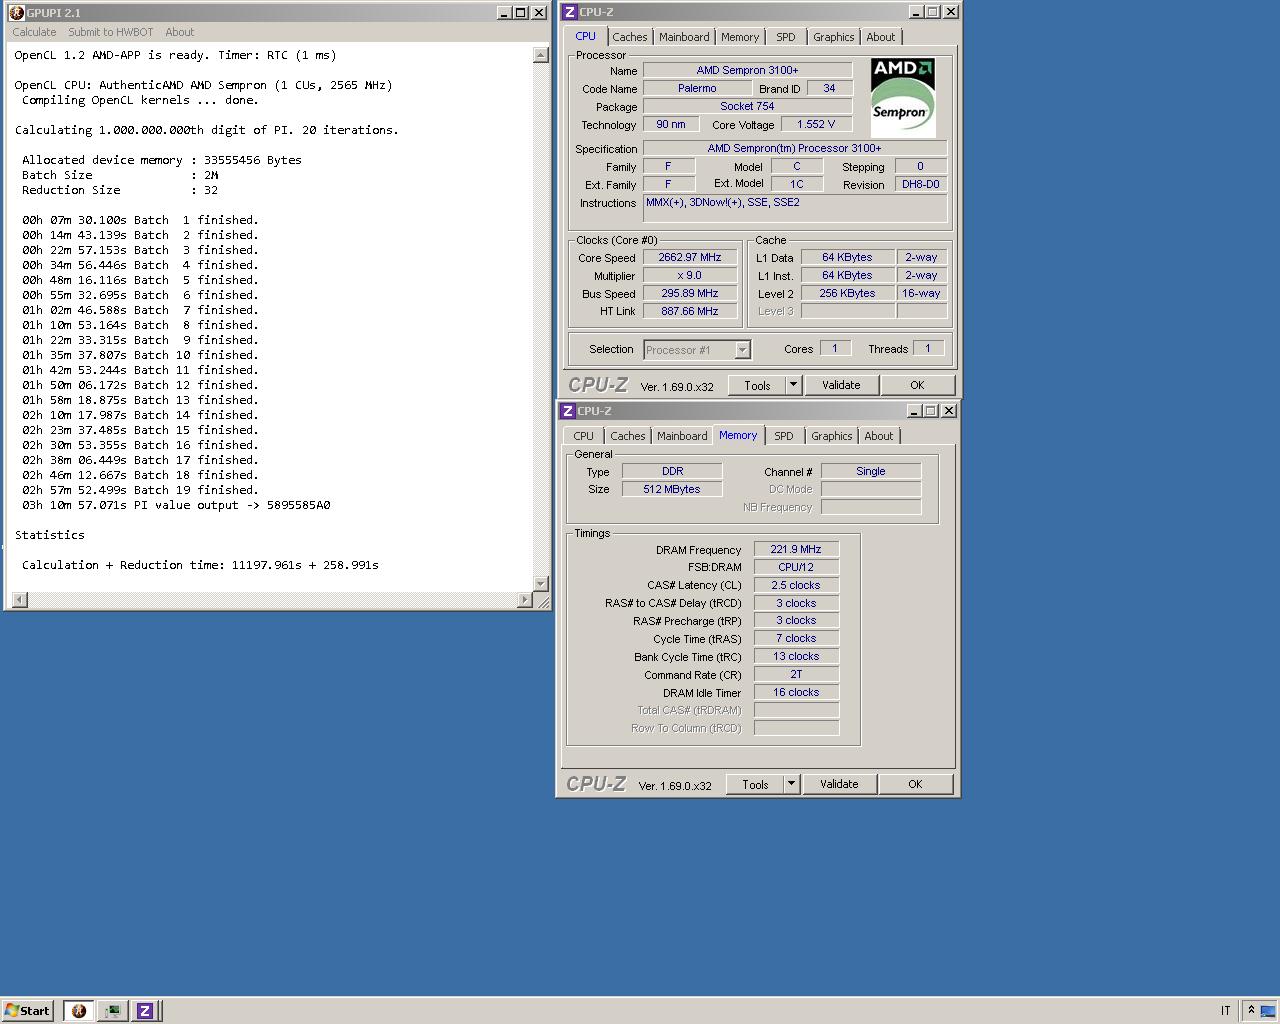The height and width of the screenshot is (1024, 1280).
Task: Click the Command Rate value 2T
Action: [796, 674]
